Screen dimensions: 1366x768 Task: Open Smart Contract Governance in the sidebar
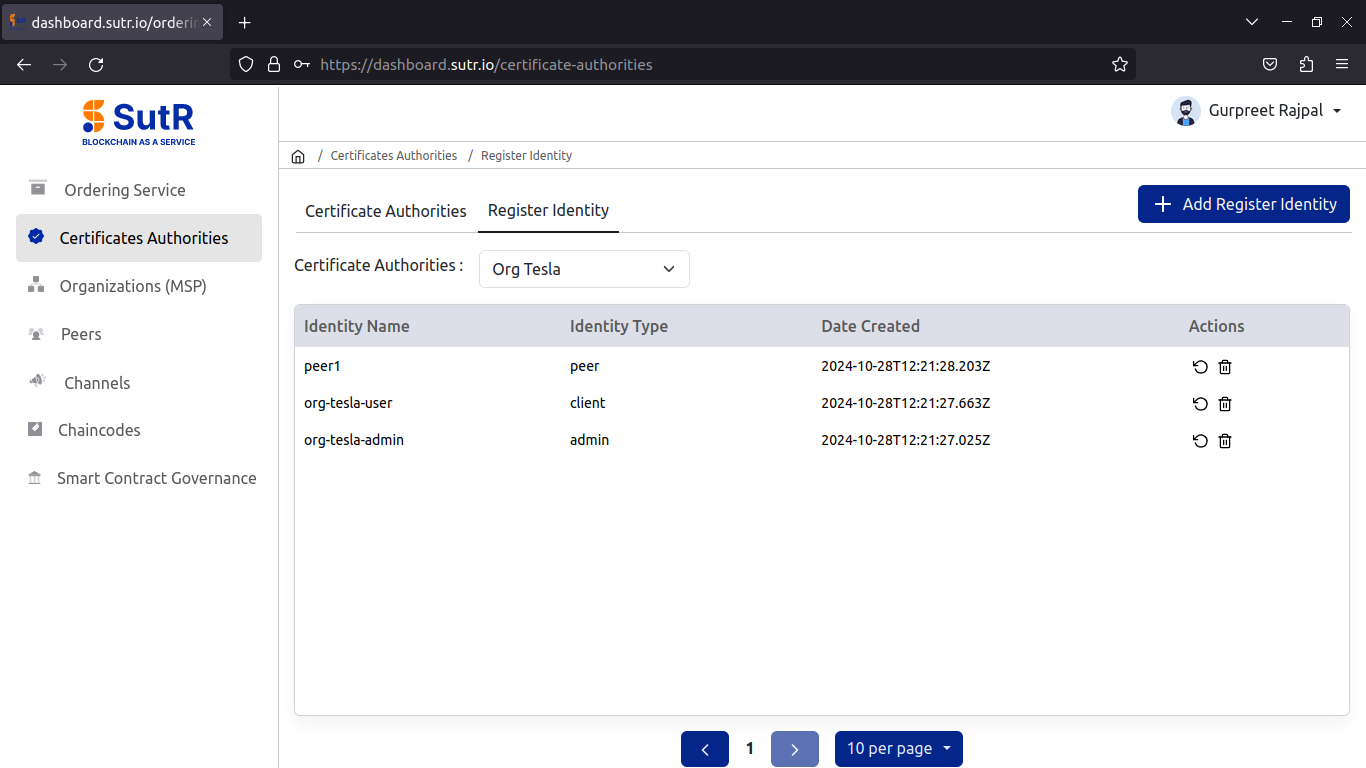[x=157, y=478]
